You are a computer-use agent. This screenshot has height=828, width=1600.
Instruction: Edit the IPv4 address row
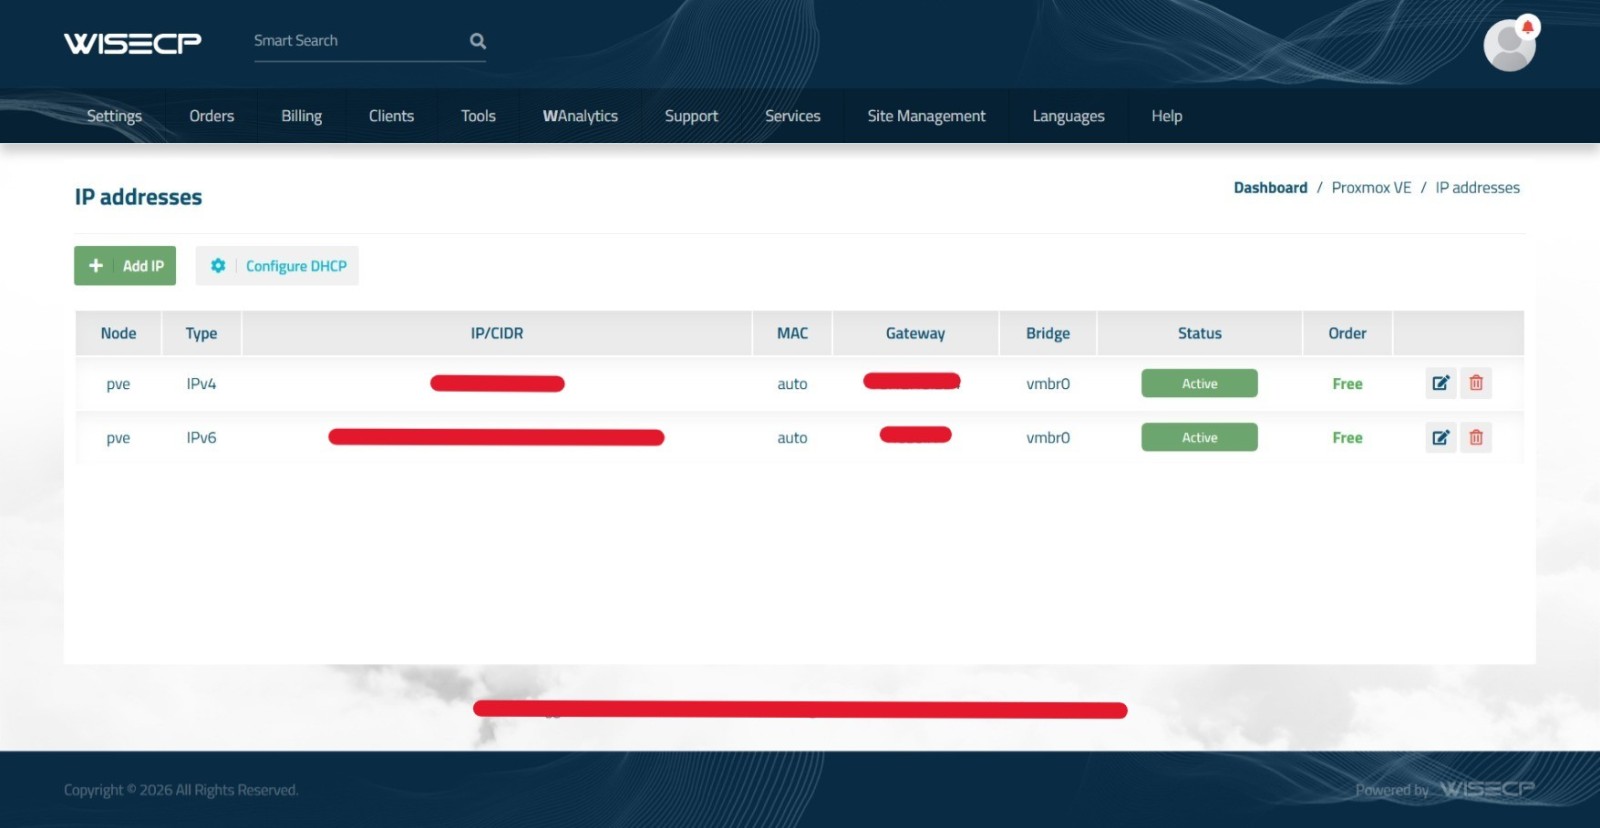(1440, 383)
